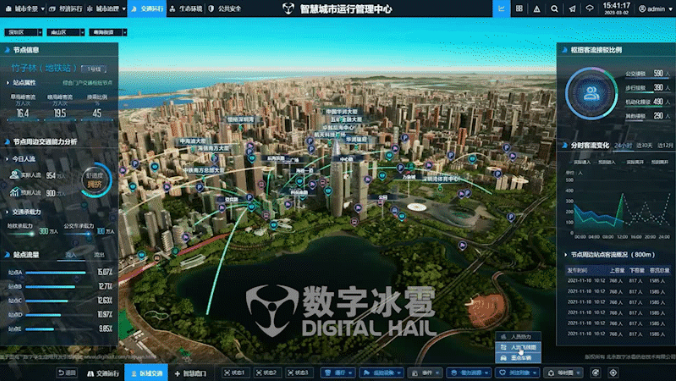Select the 流入 station flow tab
Image resolution: width=676 pixels, height=381 pixels.
pos(71,255)
